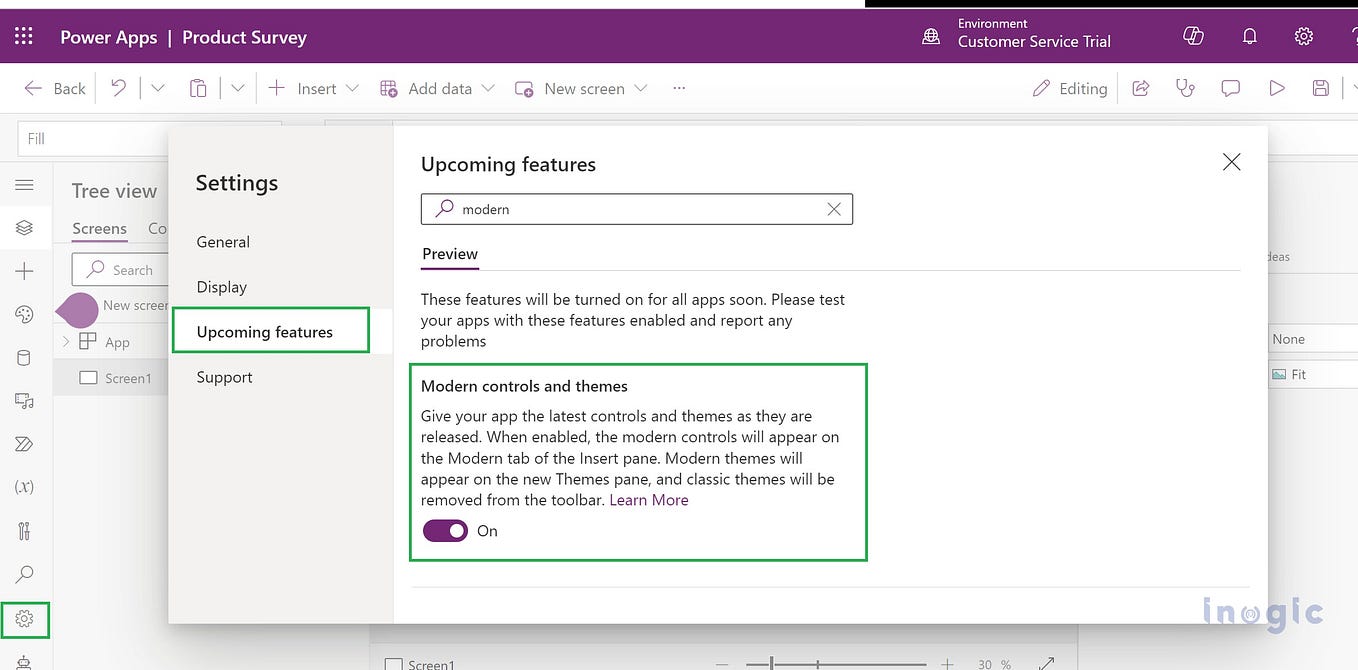Image resolution: width=1358 pixels, height=670 pixels.
Task: Click the Share icon in toolbar
Action: 1140,88
